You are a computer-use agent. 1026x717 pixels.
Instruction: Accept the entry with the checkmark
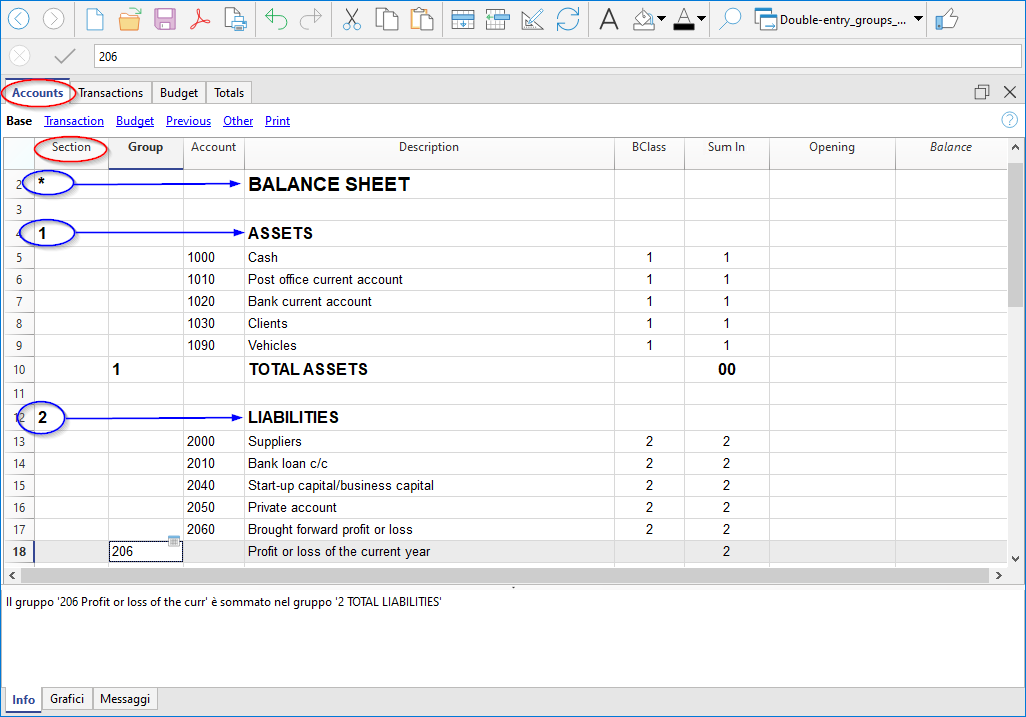coord(65,57)
